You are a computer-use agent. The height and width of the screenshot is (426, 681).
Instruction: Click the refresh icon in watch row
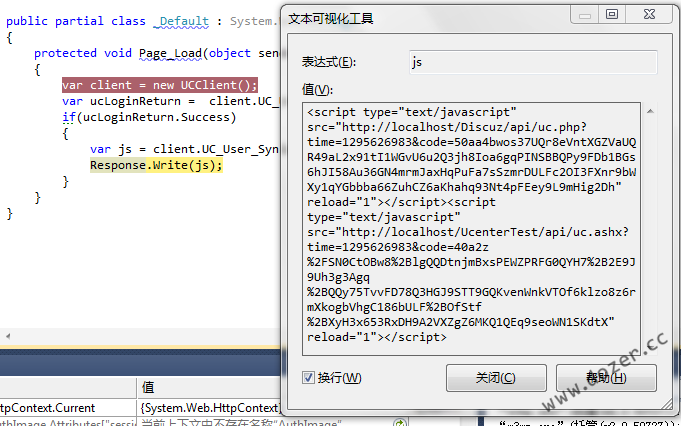click(x=400, y=423)
